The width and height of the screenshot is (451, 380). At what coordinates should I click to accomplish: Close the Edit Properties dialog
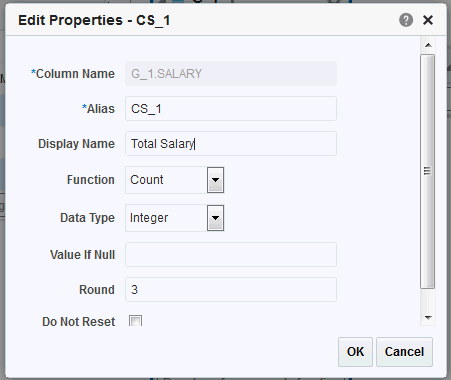[428, 20]
